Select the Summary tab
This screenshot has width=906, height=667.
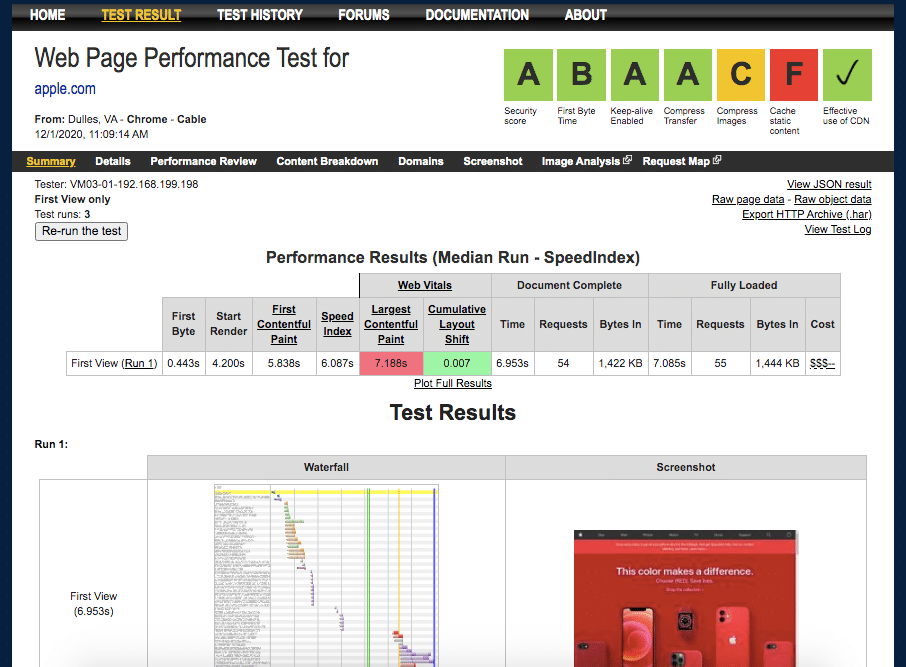(51, 161)
